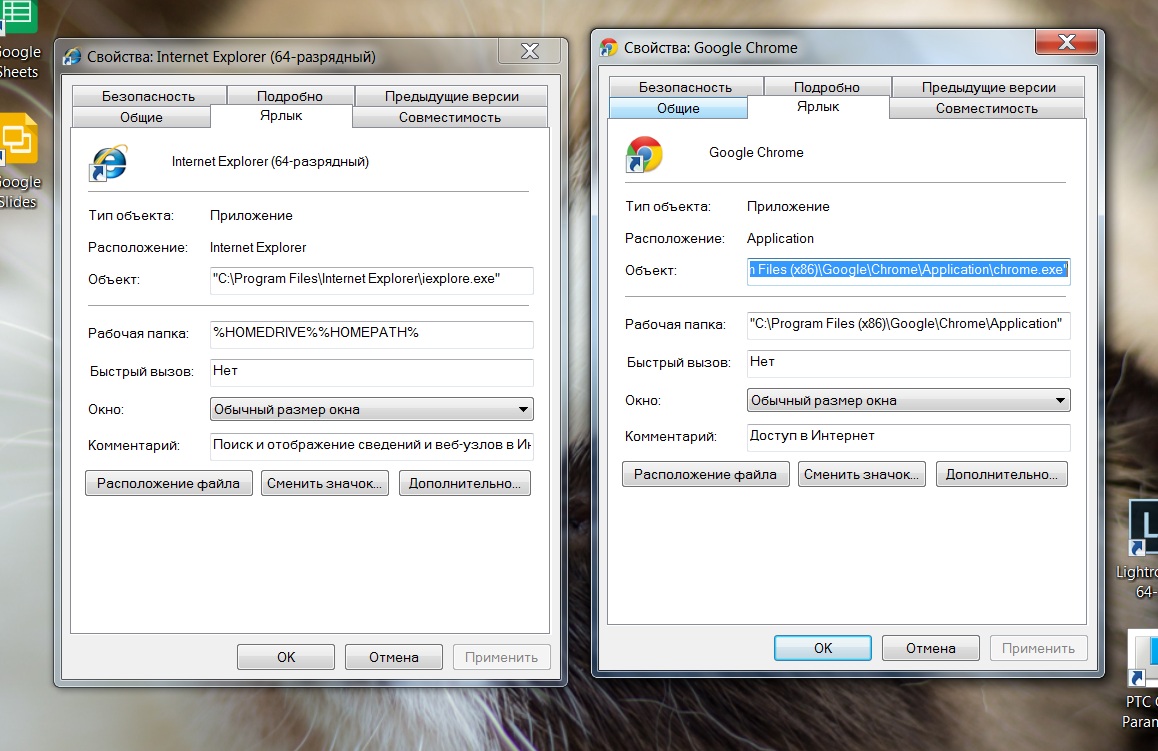This screenshot has width=1158, height=751.
Task: Open Предыдущие версии tab in Internet Explorer window
Action: coord(451,96)
